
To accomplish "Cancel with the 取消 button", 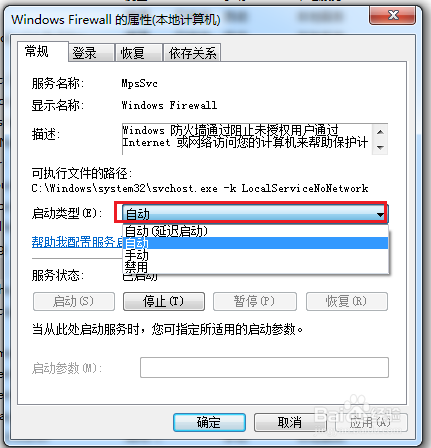I will [x=290, y=422].
